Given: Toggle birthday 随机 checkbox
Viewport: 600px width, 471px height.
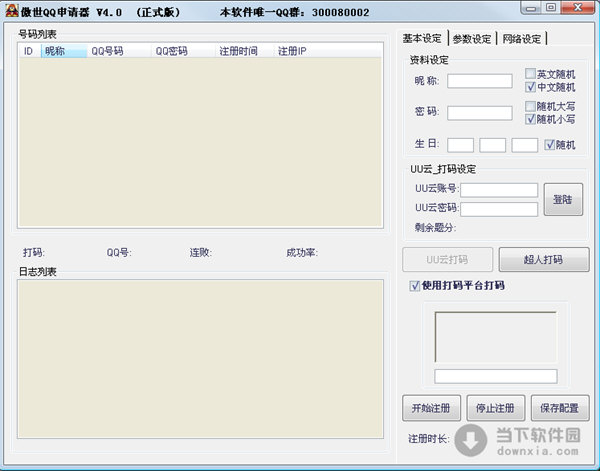Looking at the screenshot, I should pos(549,145).
